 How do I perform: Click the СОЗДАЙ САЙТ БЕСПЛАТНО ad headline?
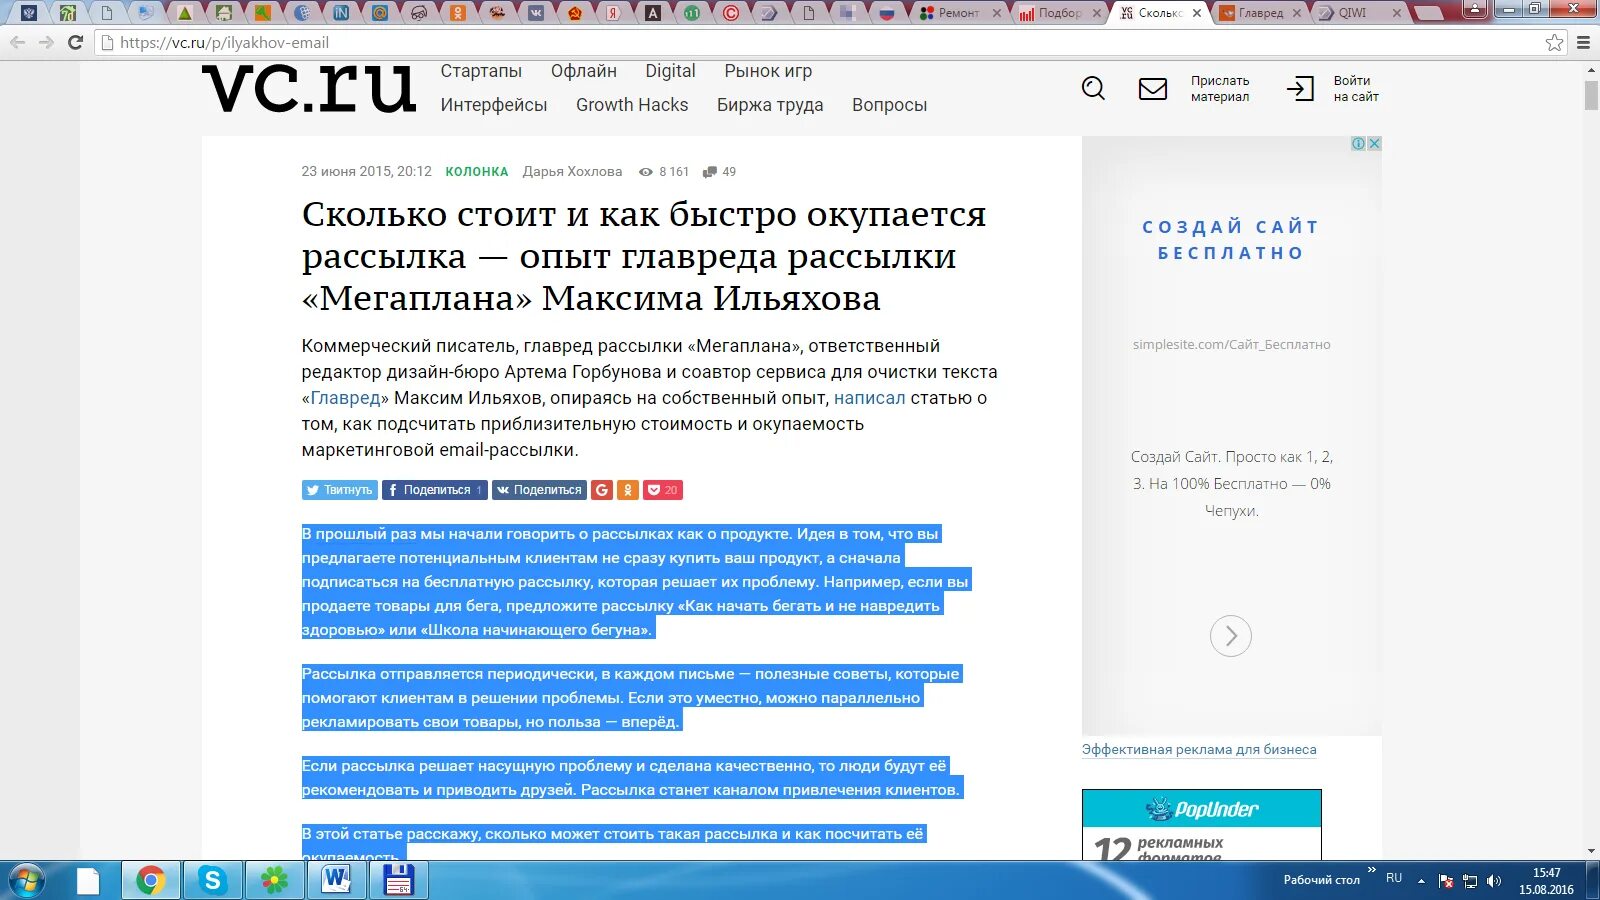coord(1231,240)
